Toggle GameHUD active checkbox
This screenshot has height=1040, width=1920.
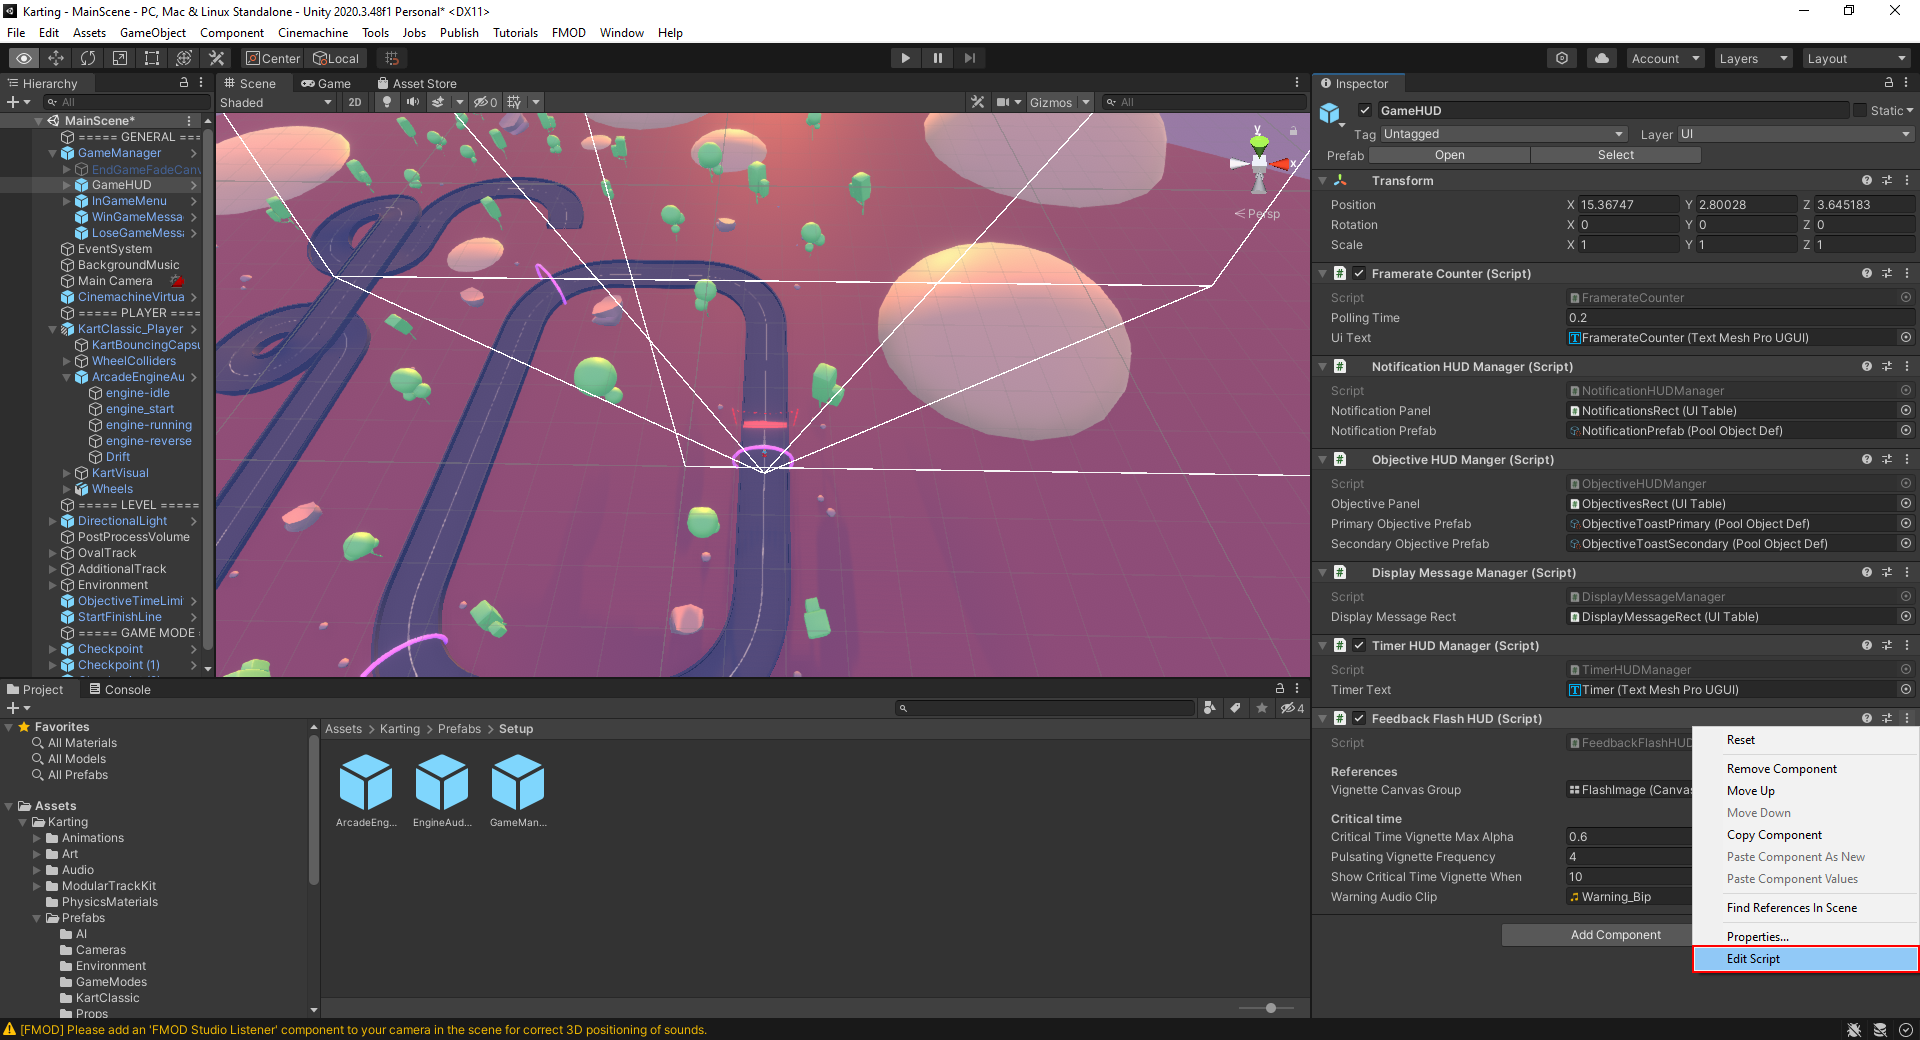pos(1365,111)
